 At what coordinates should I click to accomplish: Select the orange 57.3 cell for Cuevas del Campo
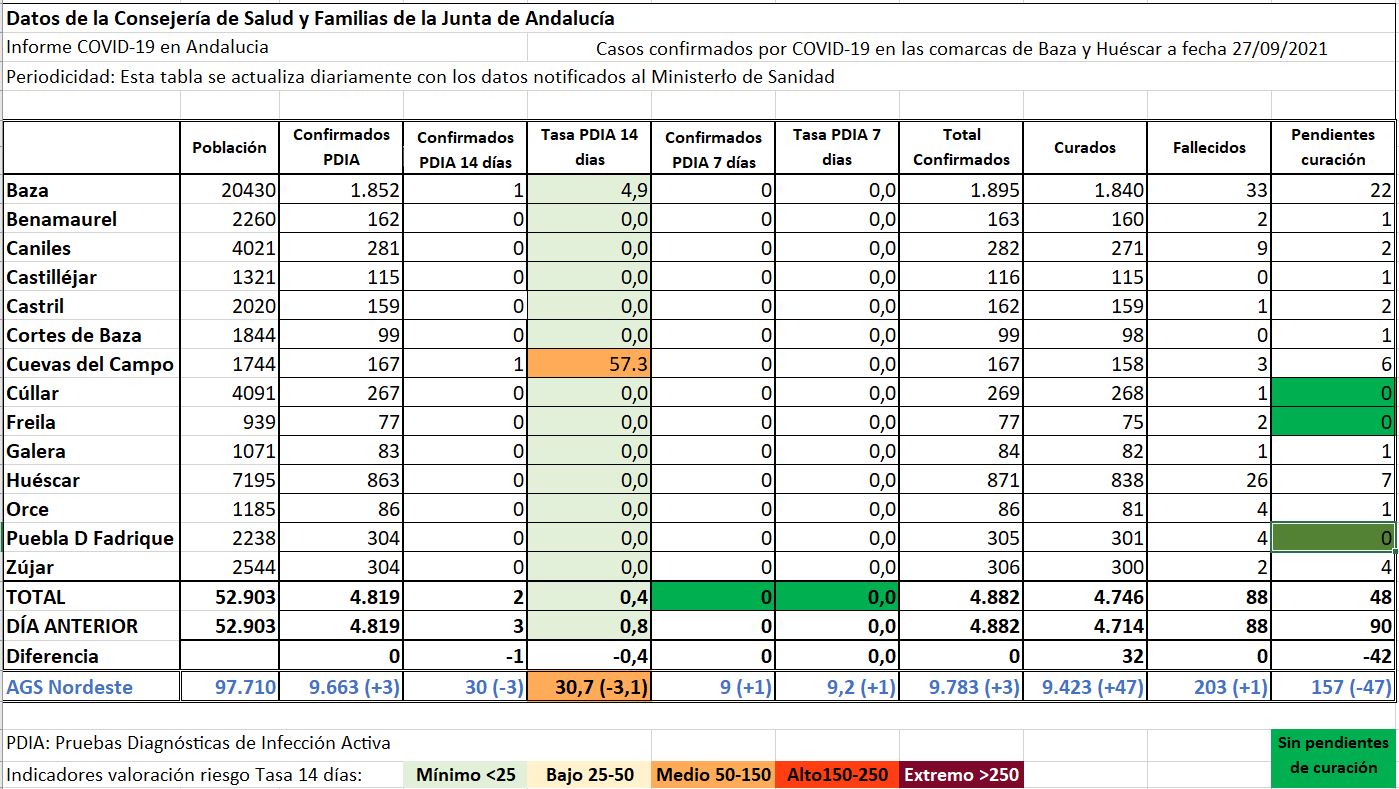(x=588, y=365)
